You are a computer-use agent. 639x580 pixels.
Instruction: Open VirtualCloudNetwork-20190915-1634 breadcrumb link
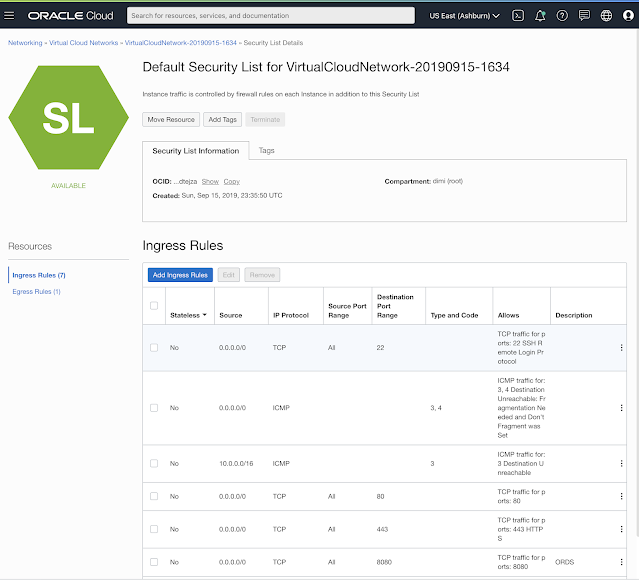pyautogui.click(x=181, y=43)
